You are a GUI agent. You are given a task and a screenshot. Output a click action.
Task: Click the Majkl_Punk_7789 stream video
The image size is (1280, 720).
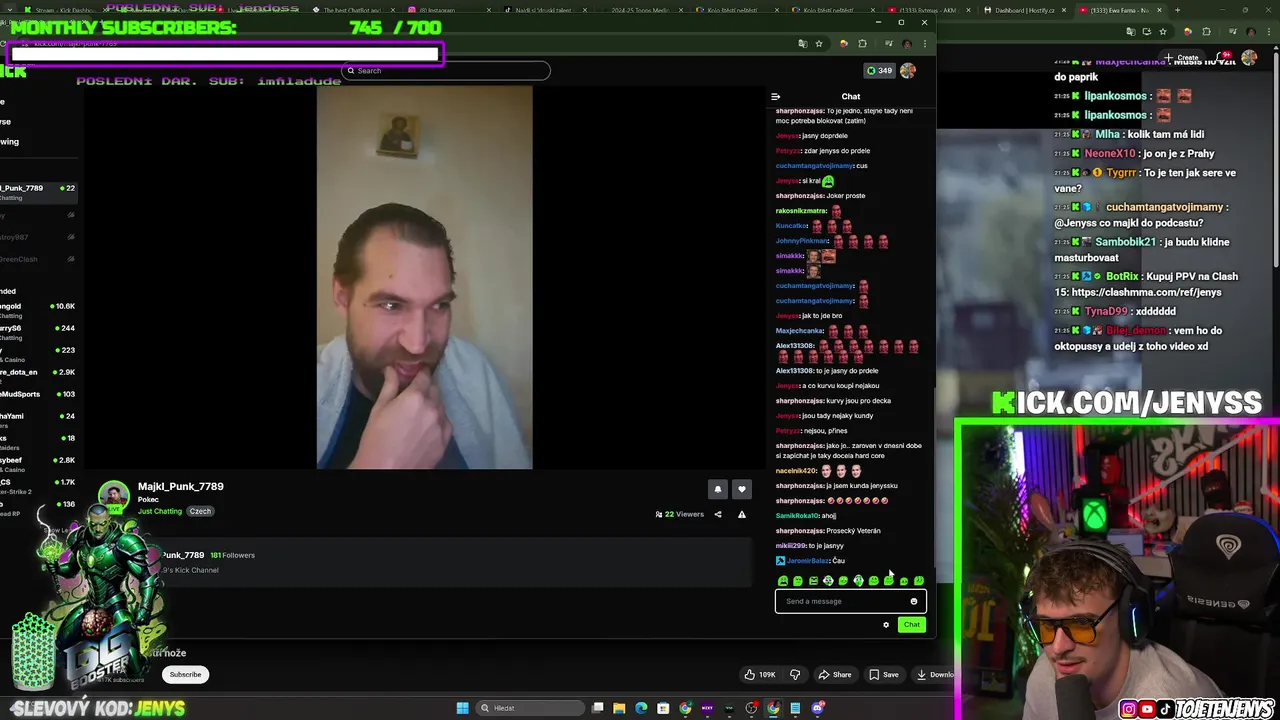coord(424,277)
